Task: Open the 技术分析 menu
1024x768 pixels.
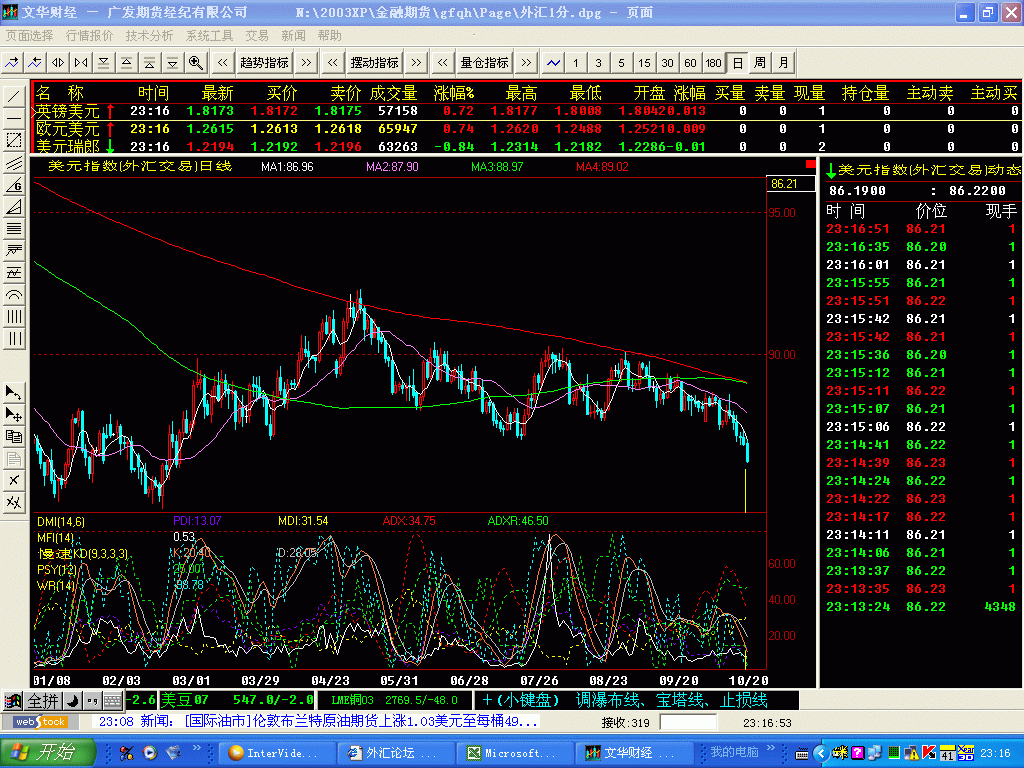Action: click(150, 35)
